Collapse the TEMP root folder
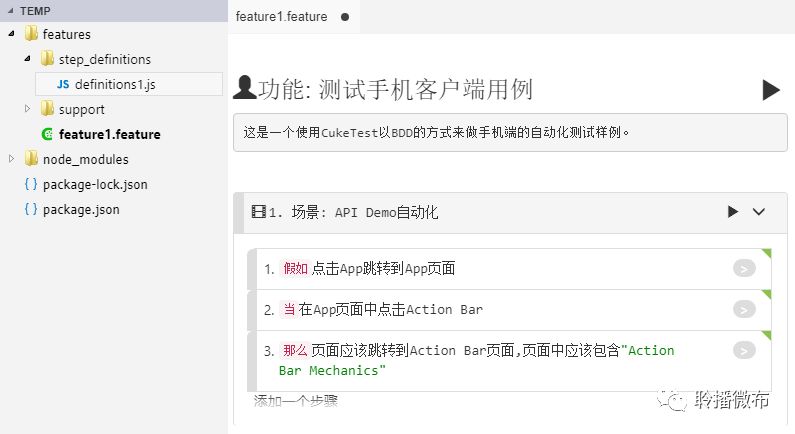795x434 pixels. pyautogui.click(x=11, y=11)
